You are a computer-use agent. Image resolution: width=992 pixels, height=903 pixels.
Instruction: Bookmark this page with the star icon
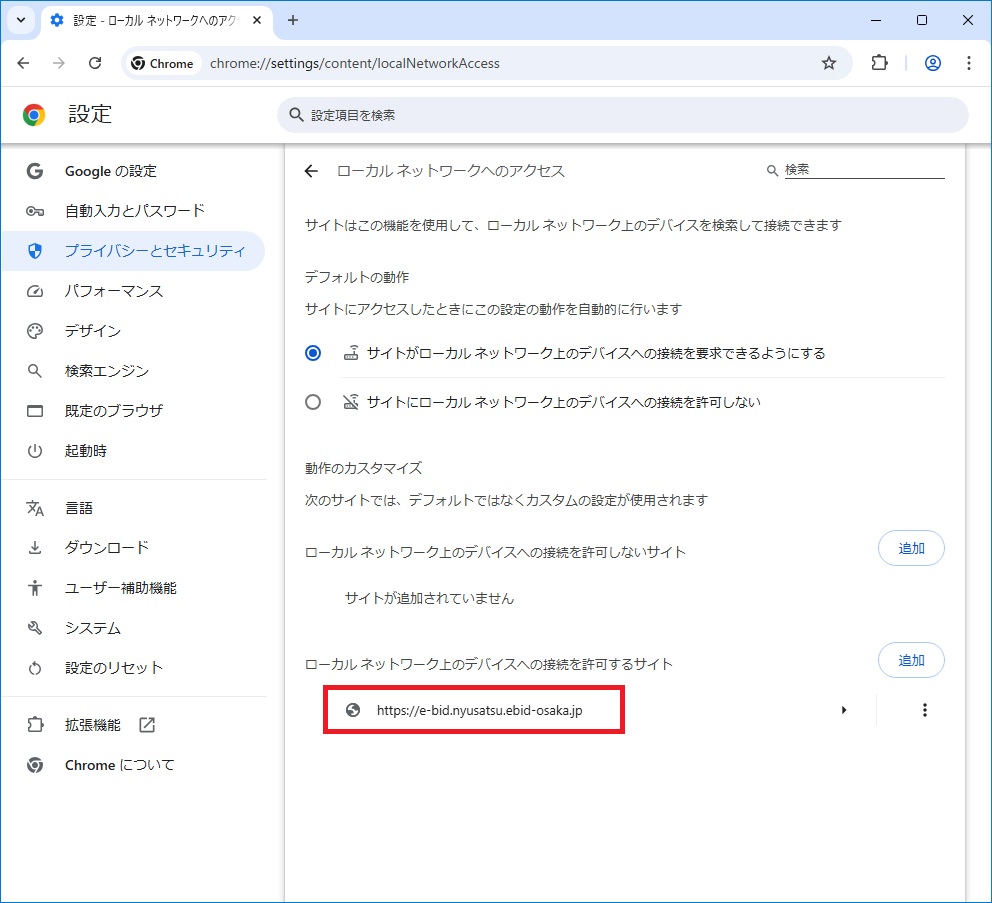pyautogui.click(x=828, y=63)
